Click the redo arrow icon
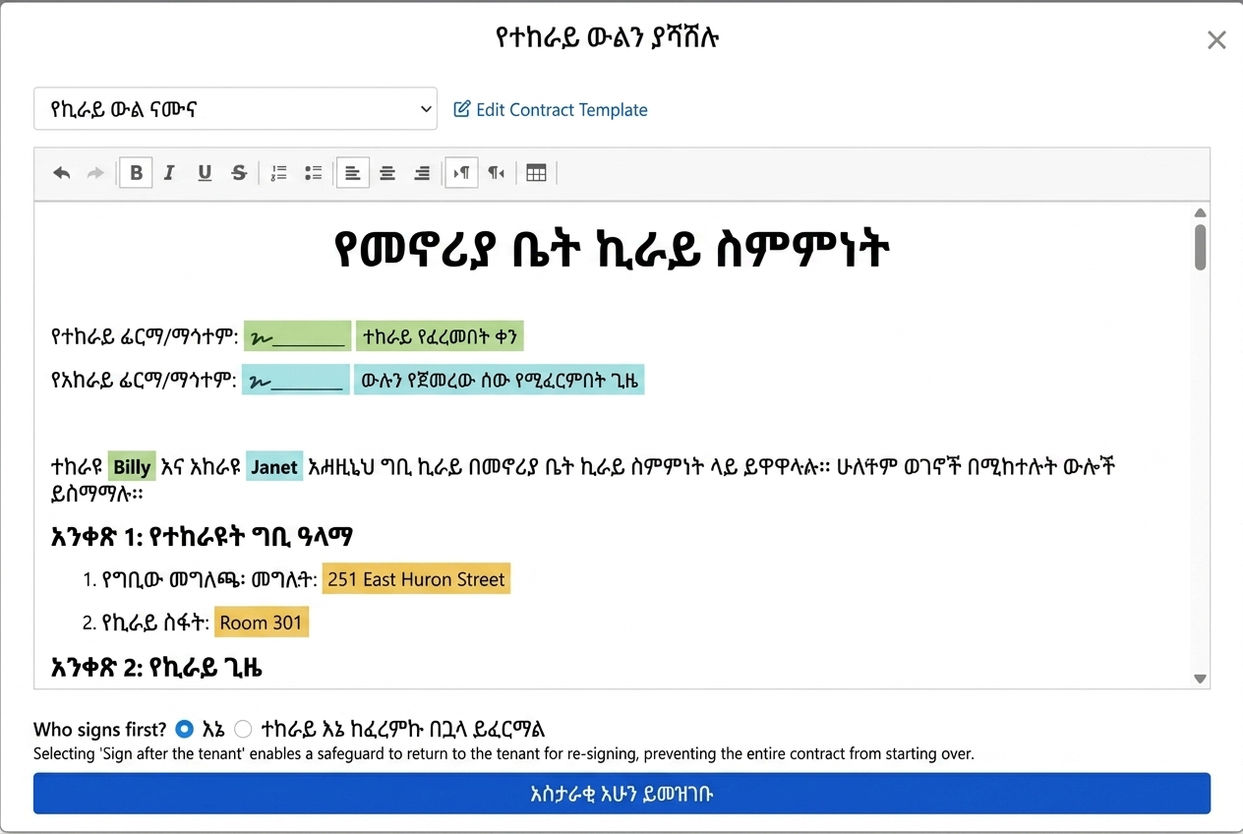The height and width of the screenshot is (834, 1243). click(x=95, y=173)
